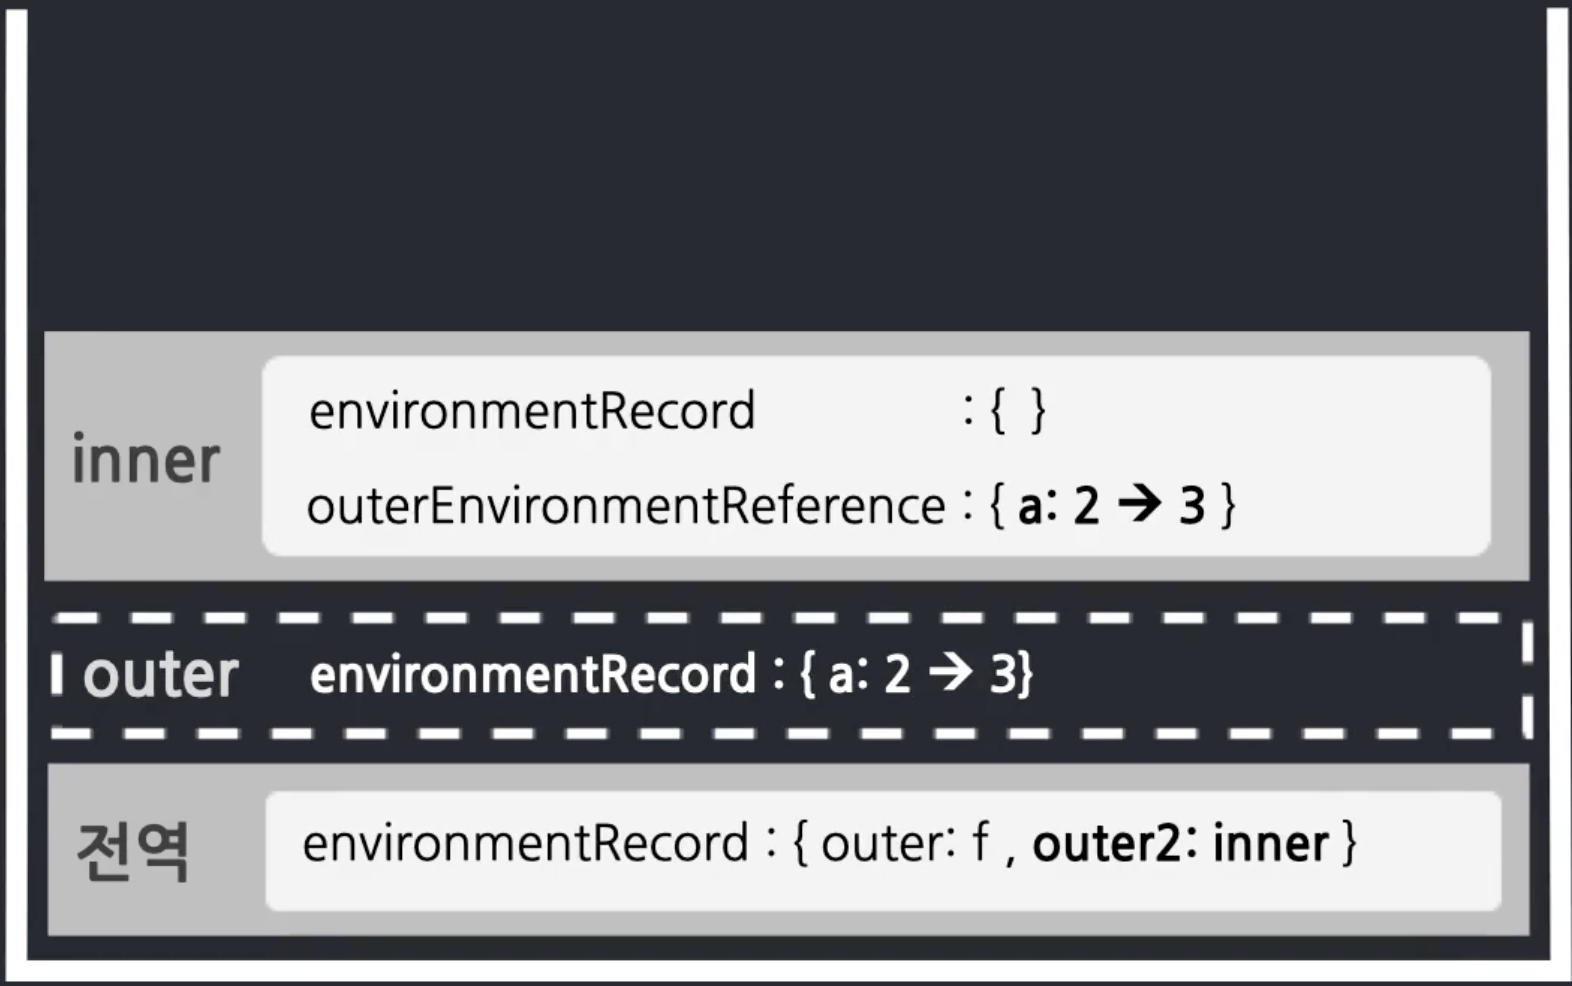The width and height of the screenshot is (1572, 986).
Task: Click bold 'a:' in inner's outerEnvironmentReference
Action: click(1038, 506)
